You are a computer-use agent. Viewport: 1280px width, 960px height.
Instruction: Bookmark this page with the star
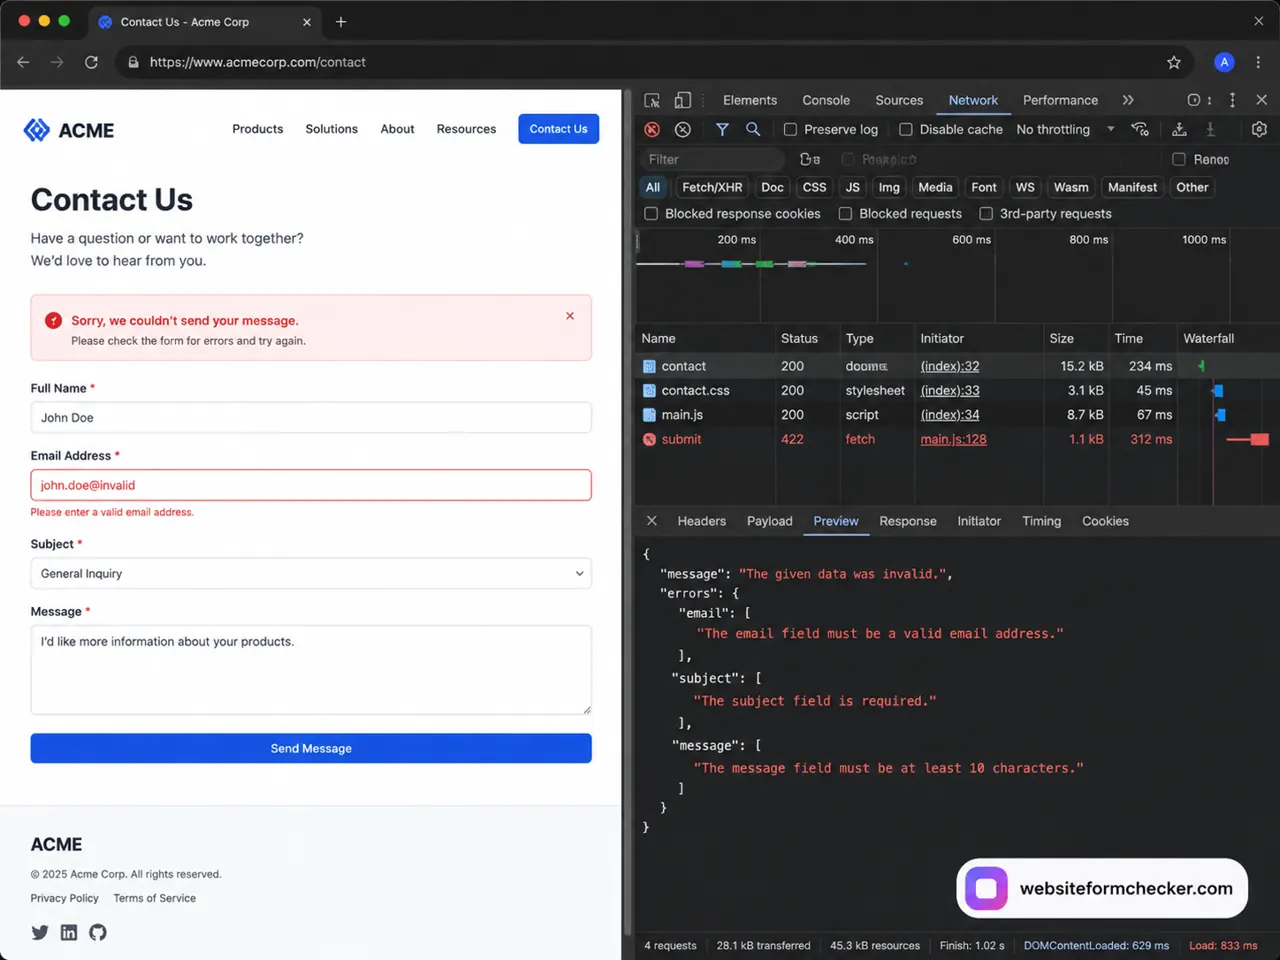tap(1174, 62)
